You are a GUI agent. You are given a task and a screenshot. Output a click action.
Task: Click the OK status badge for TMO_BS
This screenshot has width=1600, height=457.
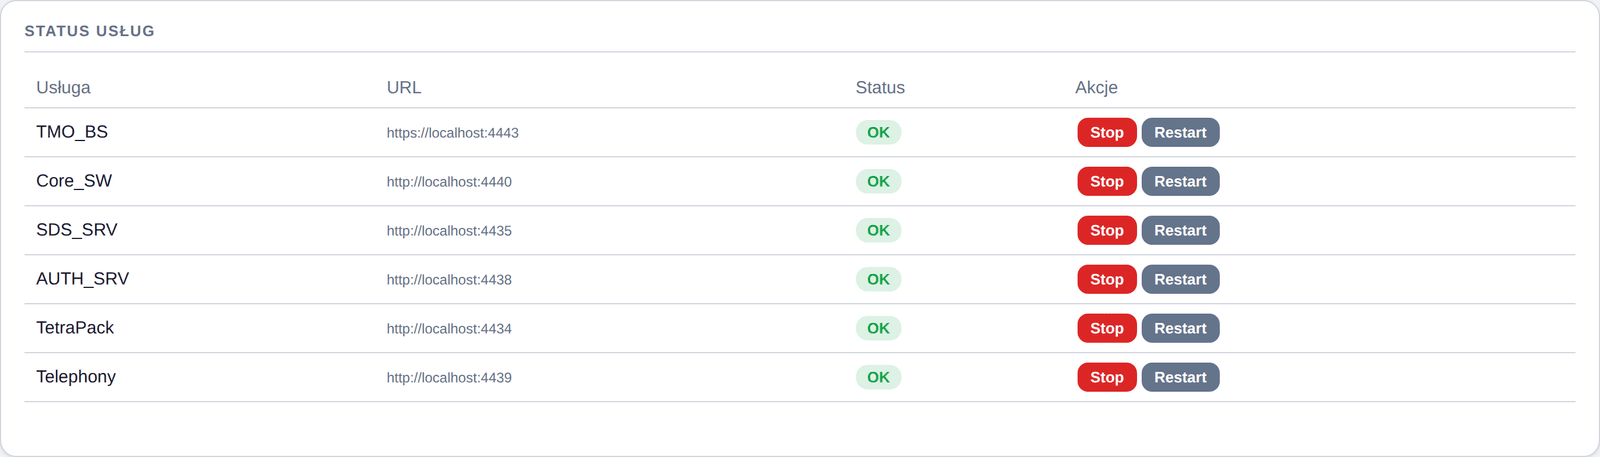[878, 132]
